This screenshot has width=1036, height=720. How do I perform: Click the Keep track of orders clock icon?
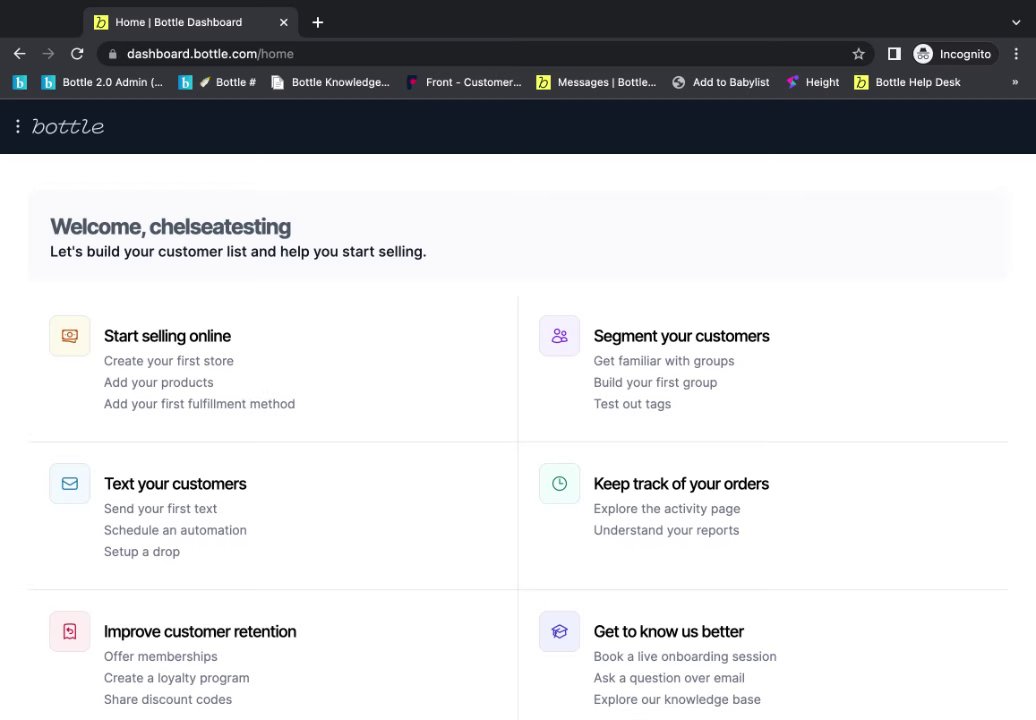pyautogui.click(x=559, y=484)
